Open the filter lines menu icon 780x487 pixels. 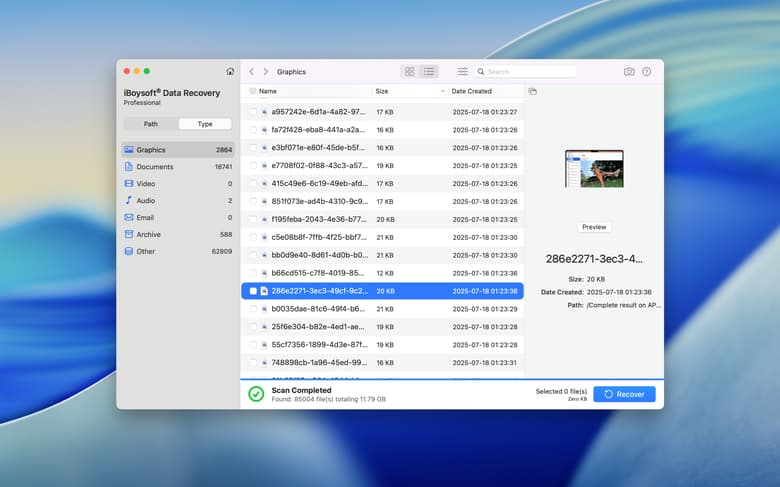(463, 72)
